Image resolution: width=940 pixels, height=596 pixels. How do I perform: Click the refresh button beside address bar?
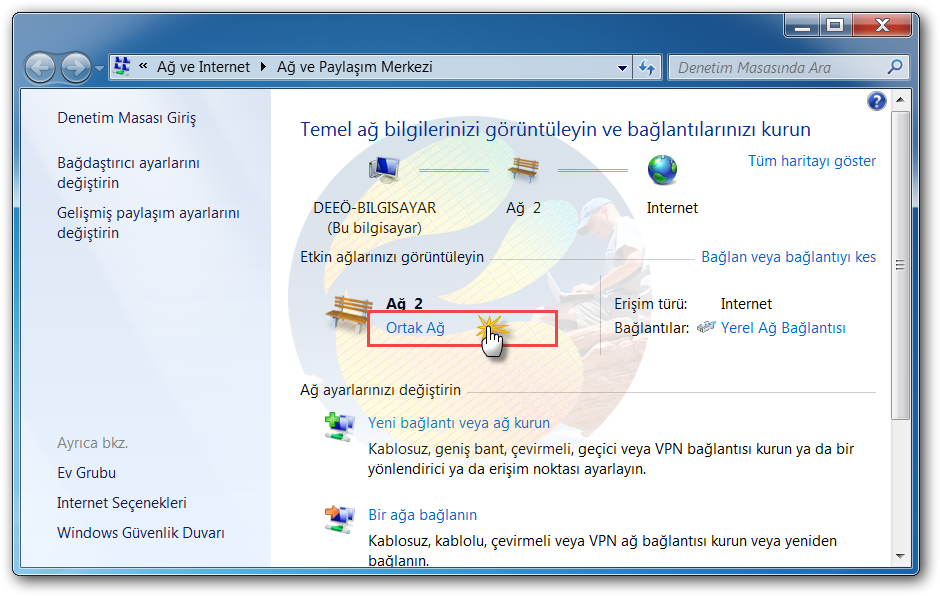(x=647, y=68)
